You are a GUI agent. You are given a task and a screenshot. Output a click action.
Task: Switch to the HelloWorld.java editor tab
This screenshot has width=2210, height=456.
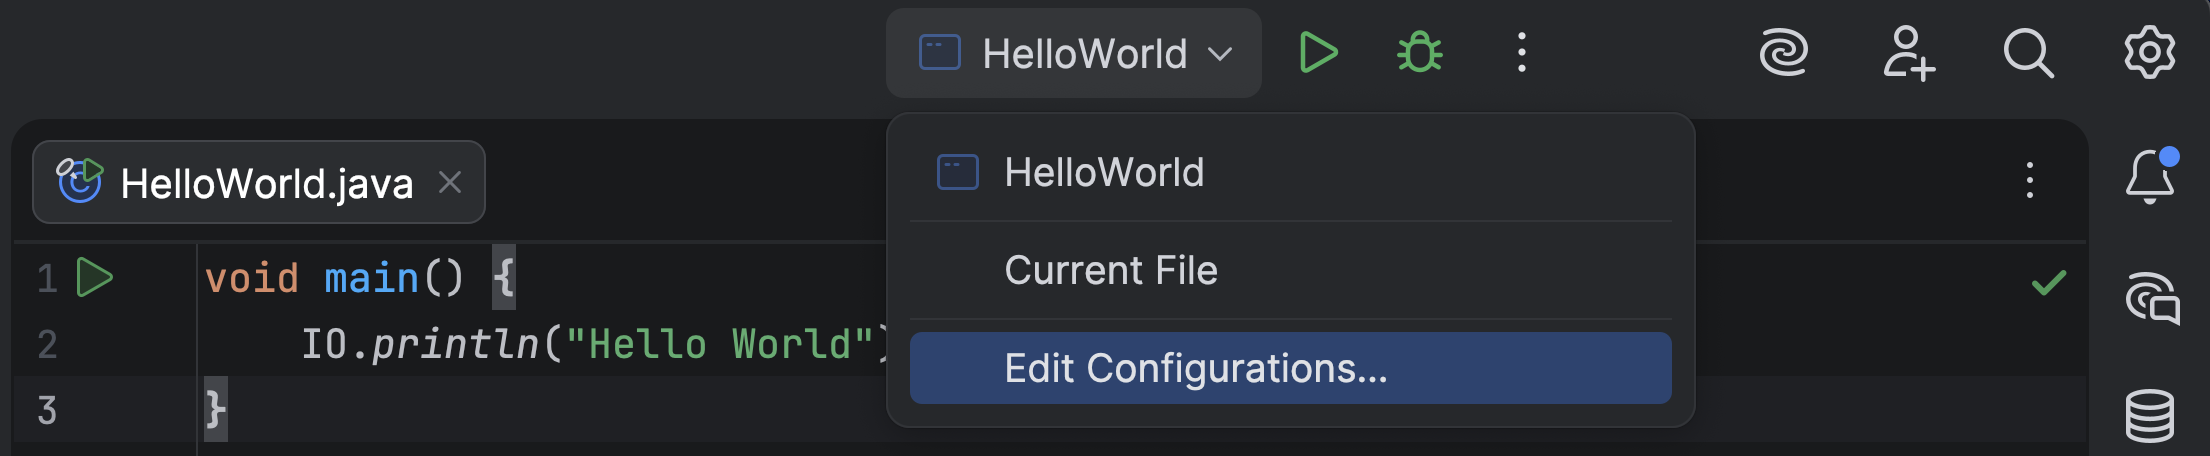click(266, 183)
